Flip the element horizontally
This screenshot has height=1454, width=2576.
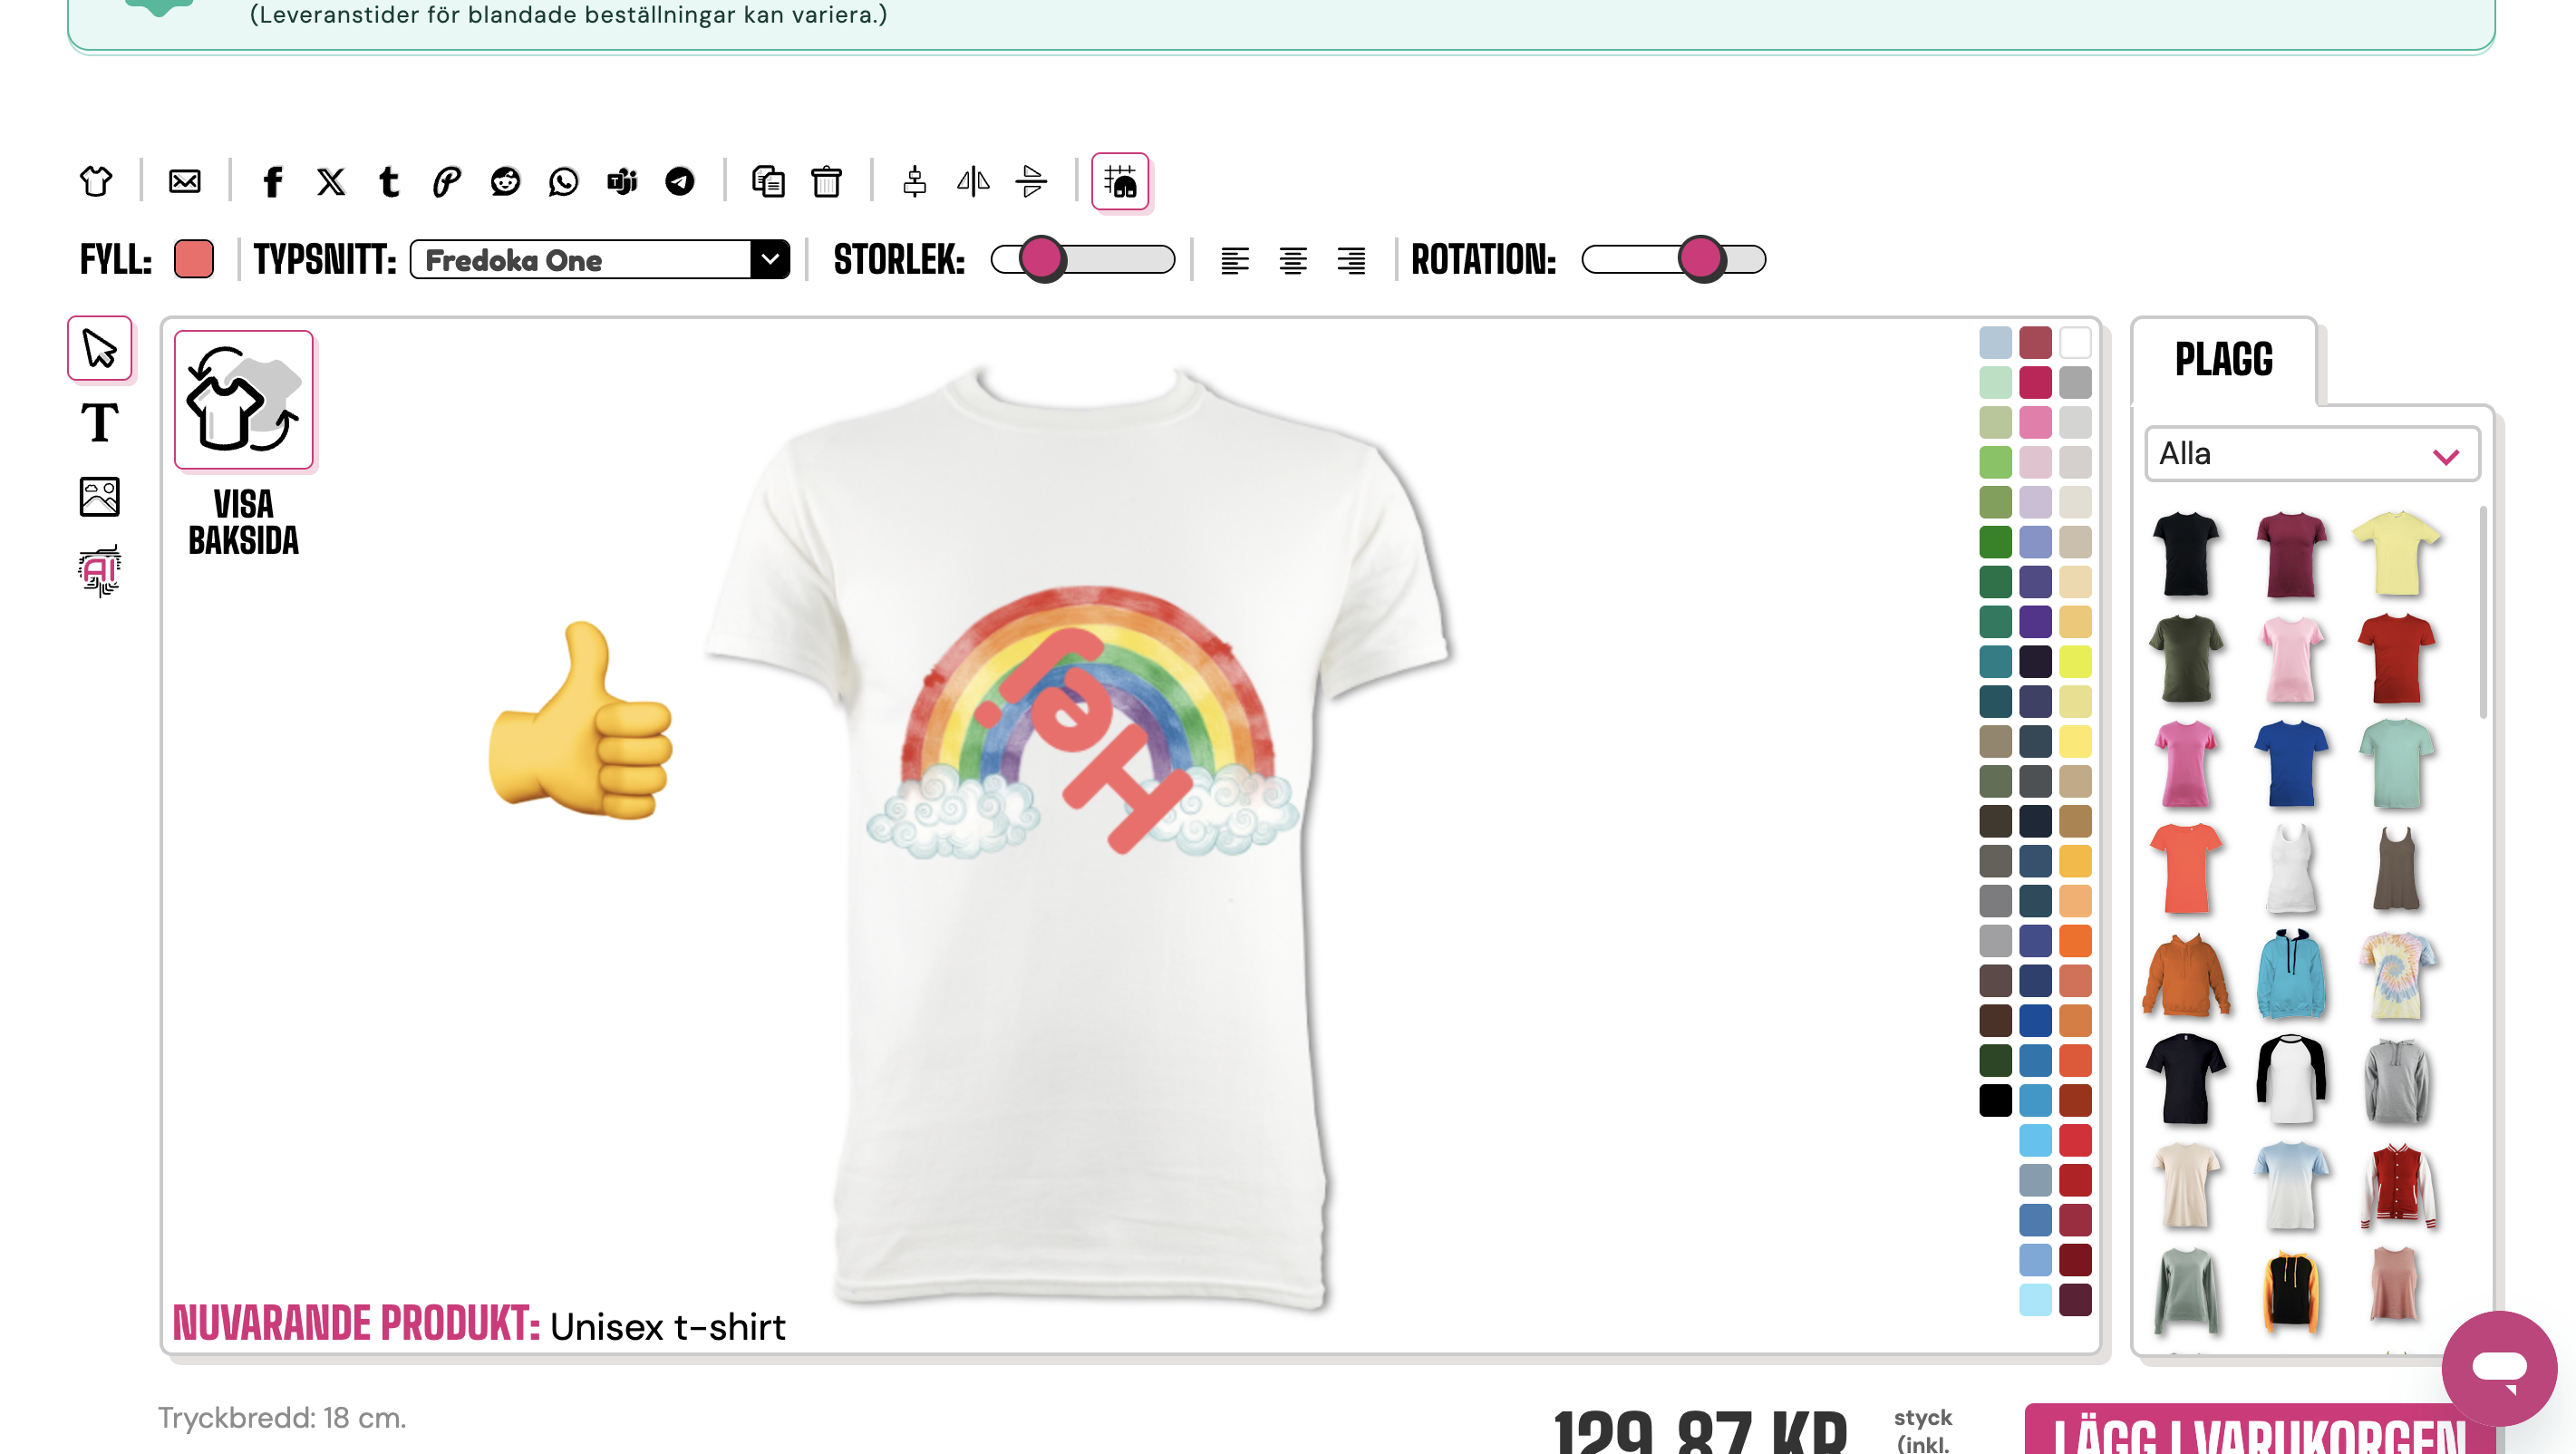pyautogui.click(x=972, y=181)
